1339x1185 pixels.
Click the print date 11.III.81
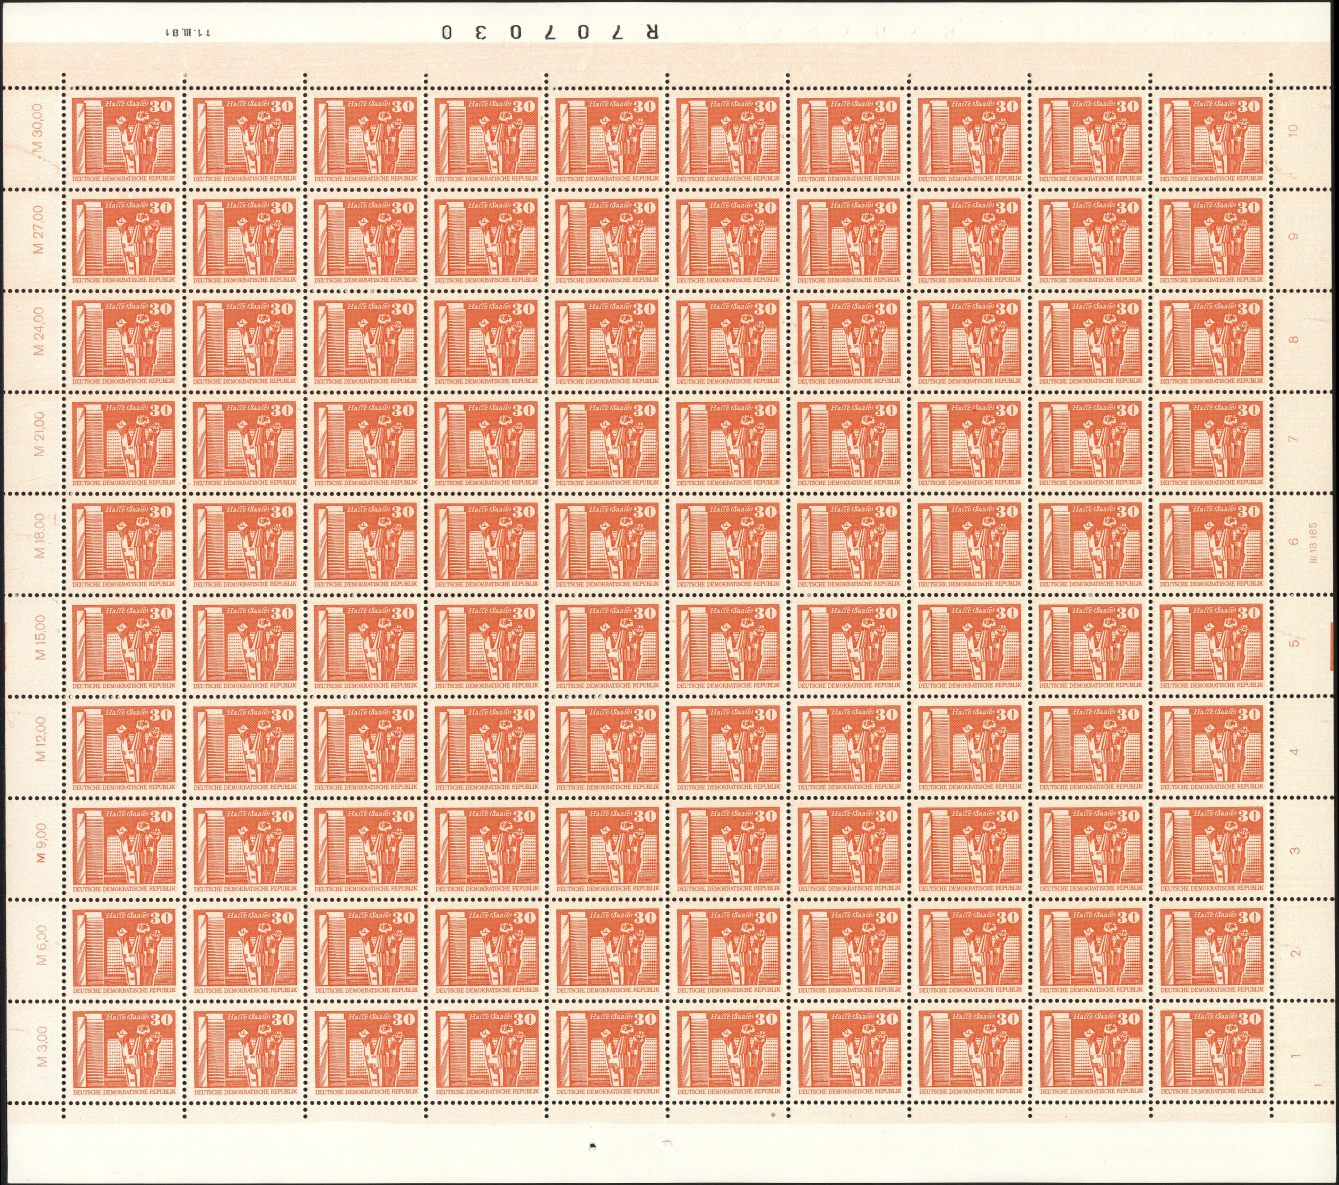187,33
